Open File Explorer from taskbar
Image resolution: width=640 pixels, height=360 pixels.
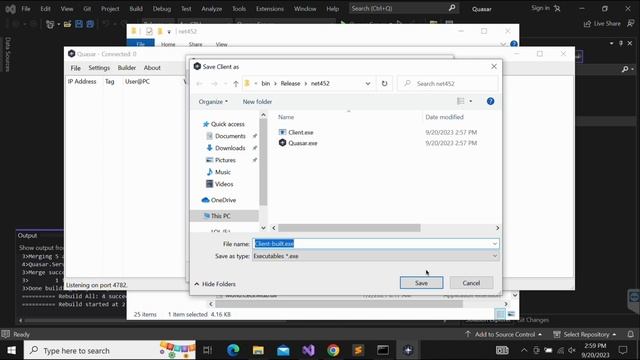[258, 350]
